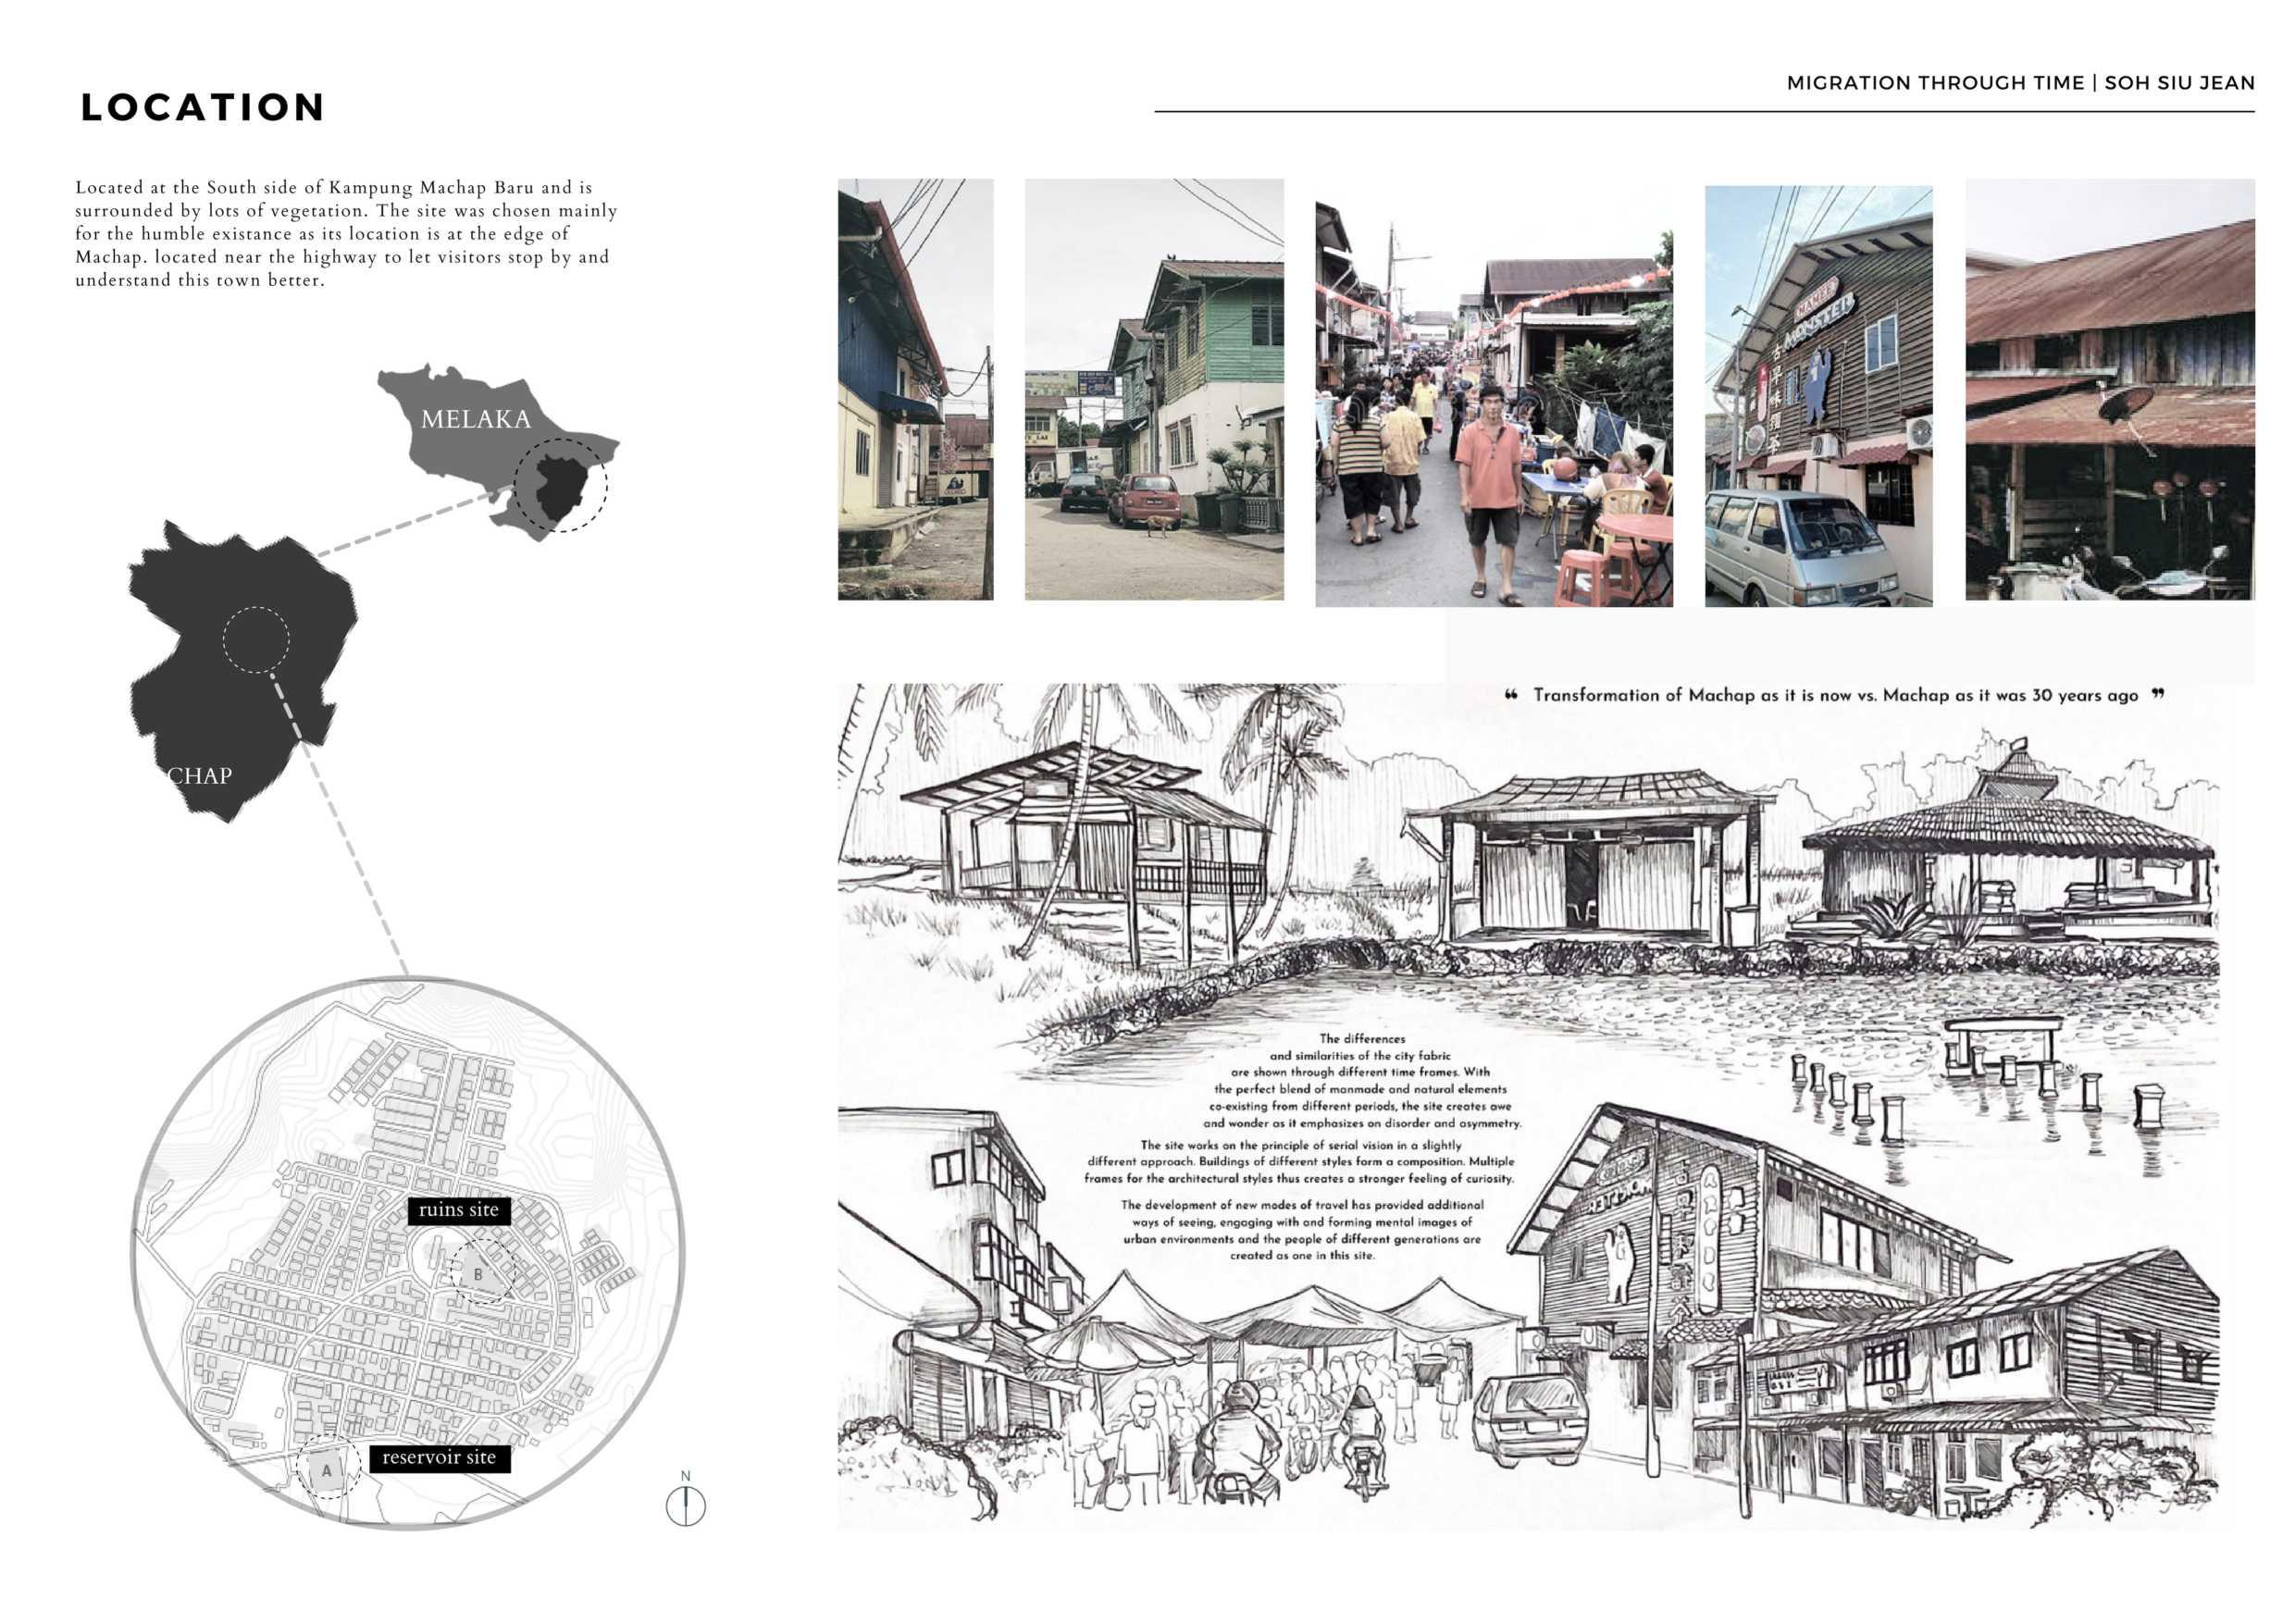This screenshot has height=1624, width=2295.
Task: Open the green wooden house photo
Action: click(1153, 390)
